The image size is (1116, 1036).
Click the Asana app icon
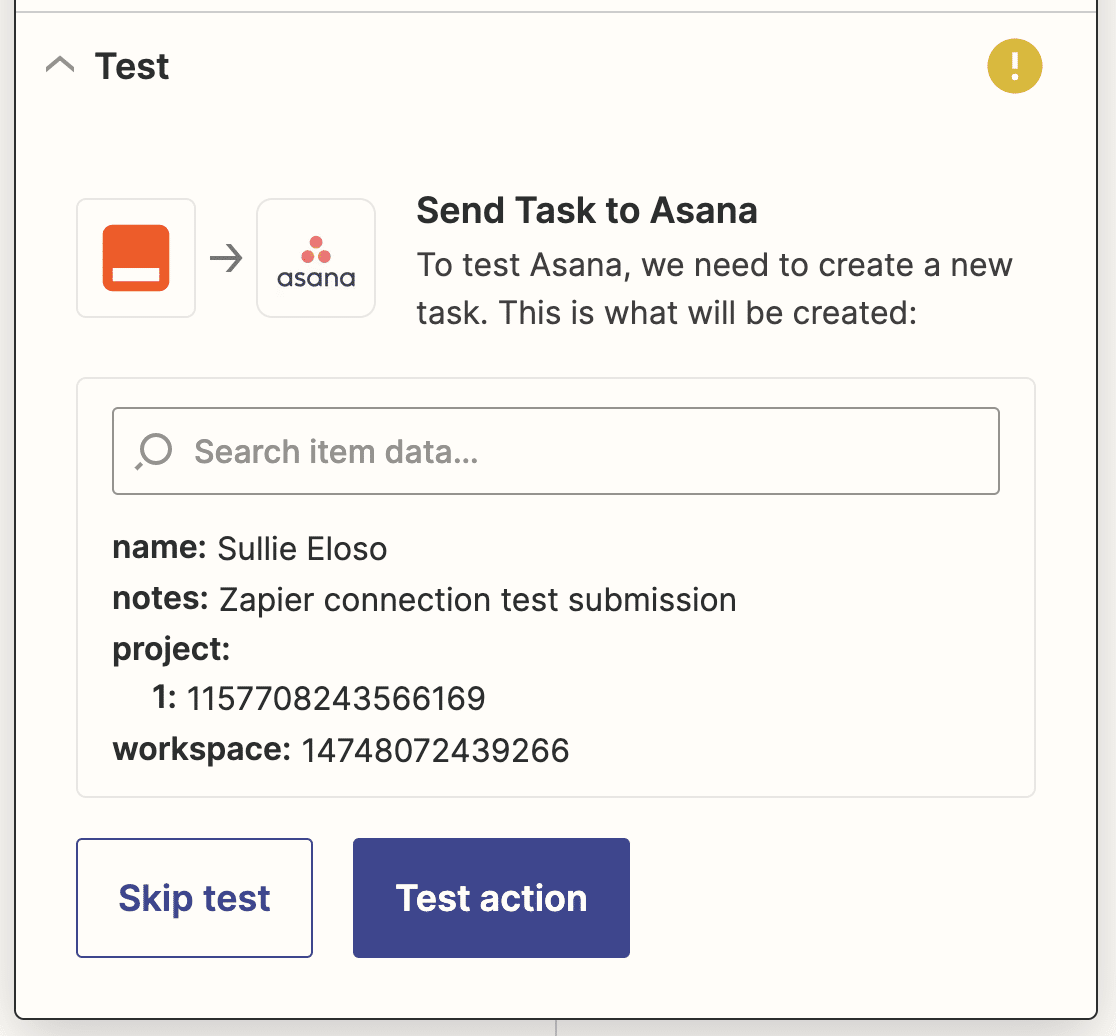[x=316, y=258]
